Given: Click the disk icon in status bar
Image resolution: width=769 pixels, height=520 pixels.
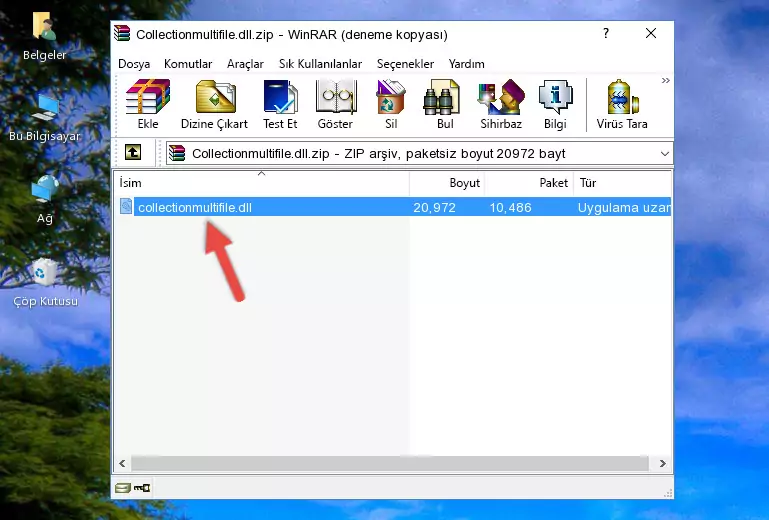Looking at the screenshot, I should (123, 488).
